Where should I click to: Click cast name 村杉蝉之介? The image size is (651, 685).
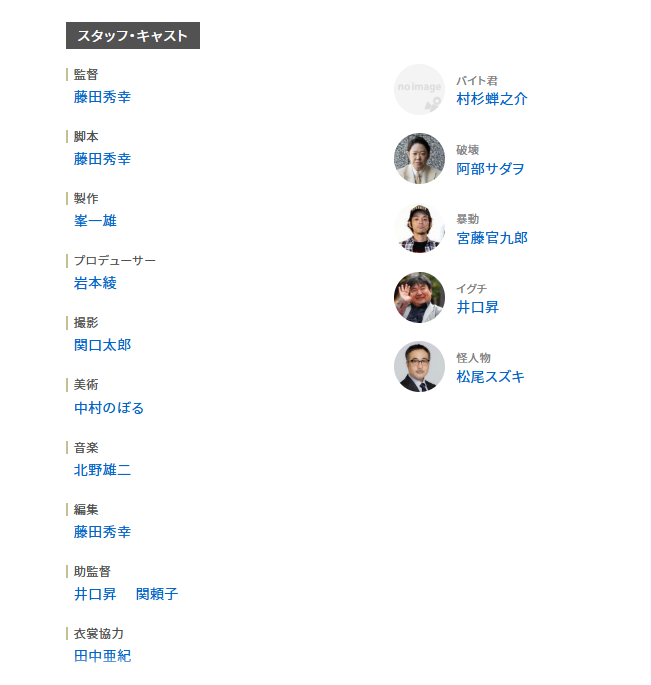pyautogui.click(x=492, y=99)
